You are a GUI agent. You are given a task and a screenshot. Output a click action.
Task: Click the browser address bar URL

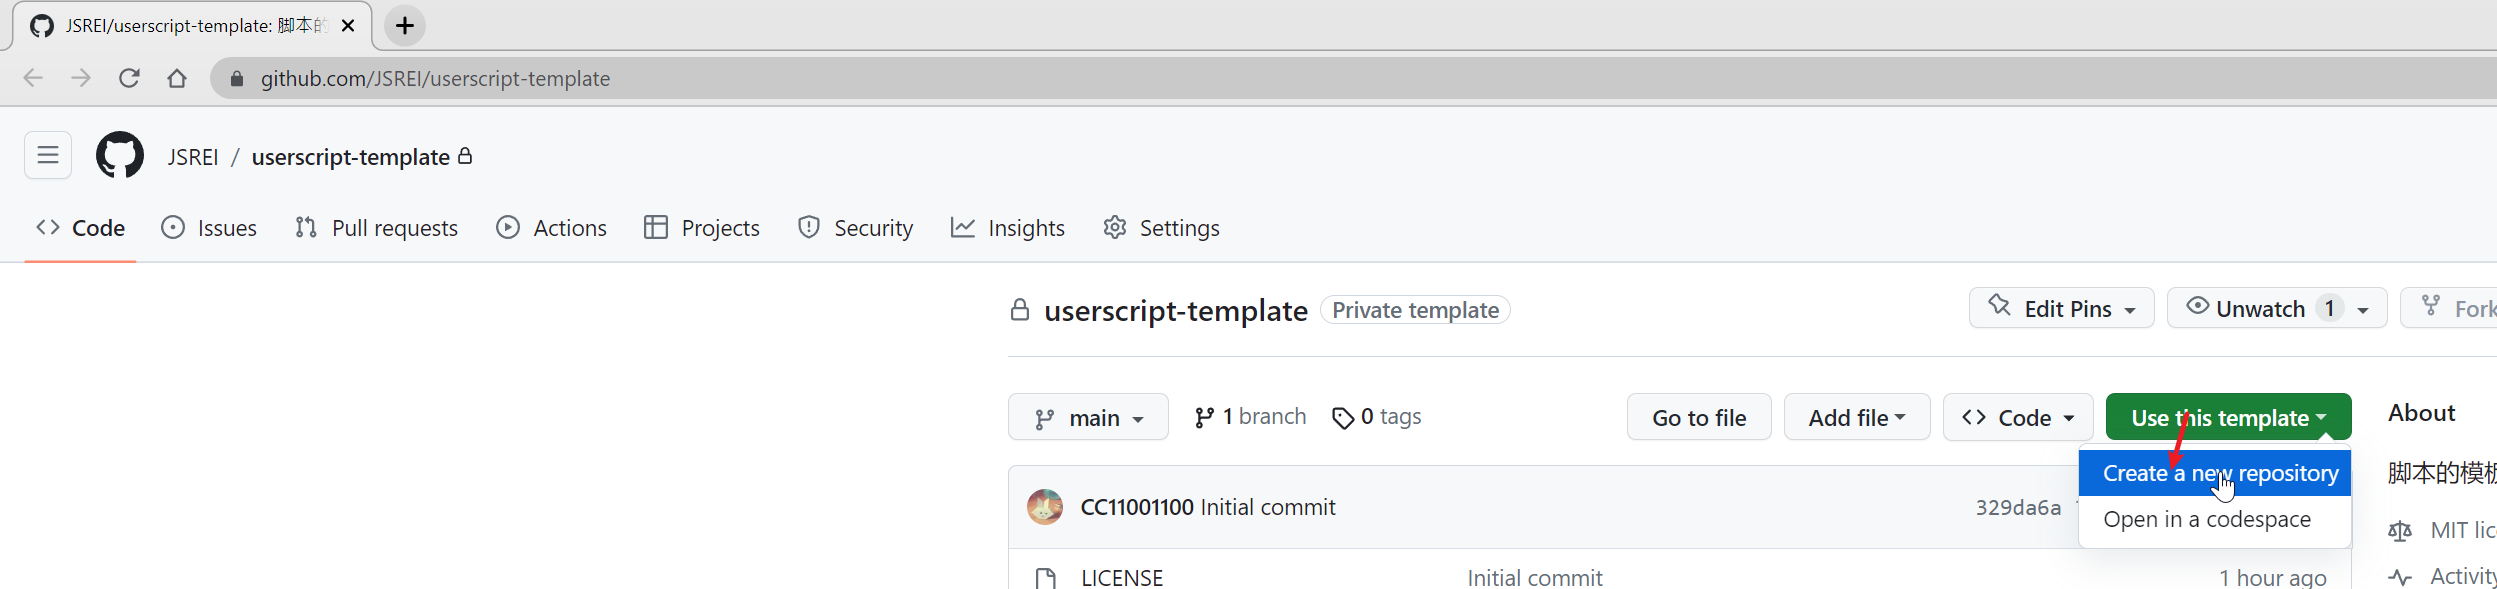coord(435,78)
